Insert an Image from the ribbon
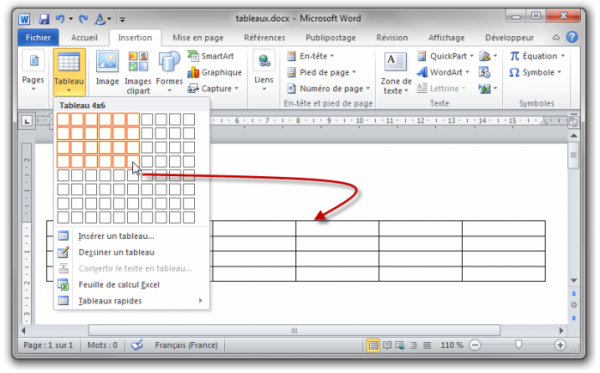Viewport: 600px width, 373px height. 107,69
